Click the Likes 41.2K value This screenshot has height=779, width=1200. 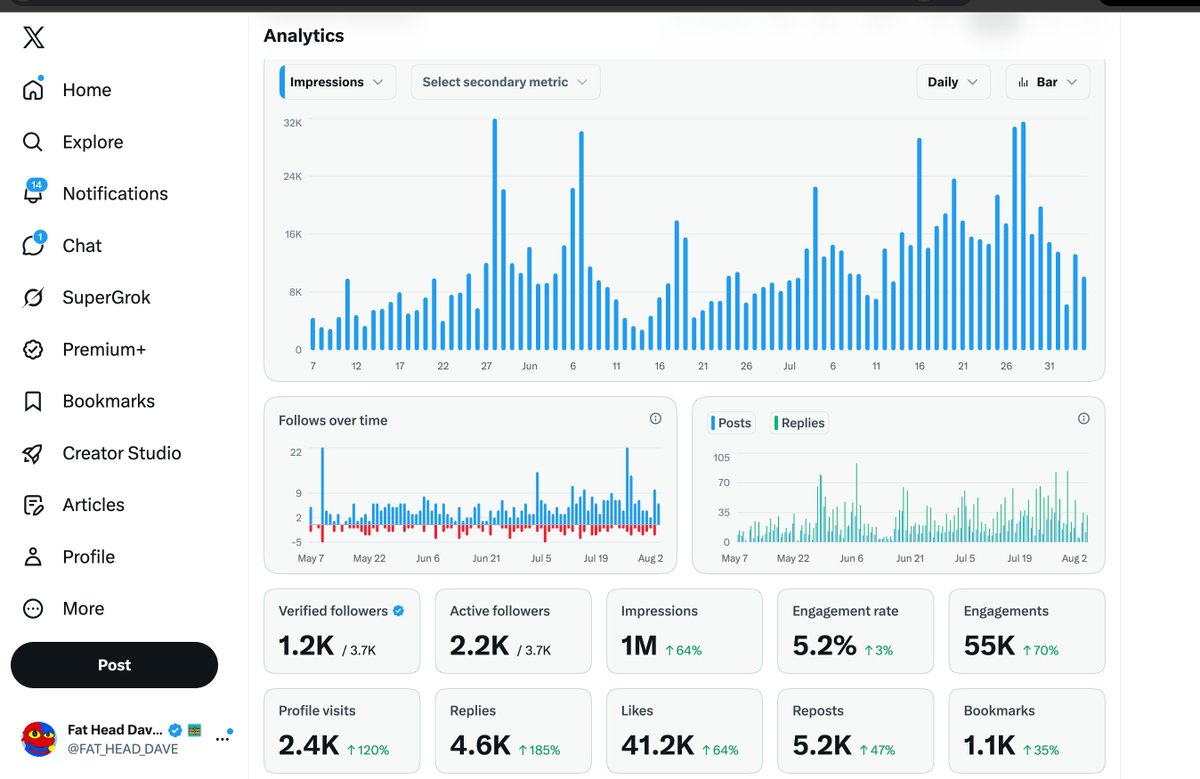pos(657,745)
